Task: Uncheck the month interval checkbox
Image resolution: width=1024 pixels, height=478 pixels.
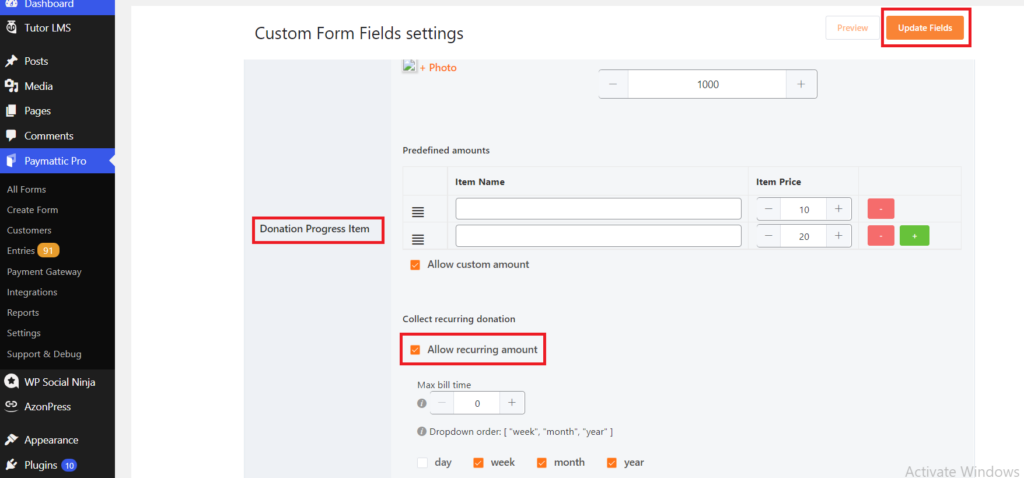Action: click(541, 463)
